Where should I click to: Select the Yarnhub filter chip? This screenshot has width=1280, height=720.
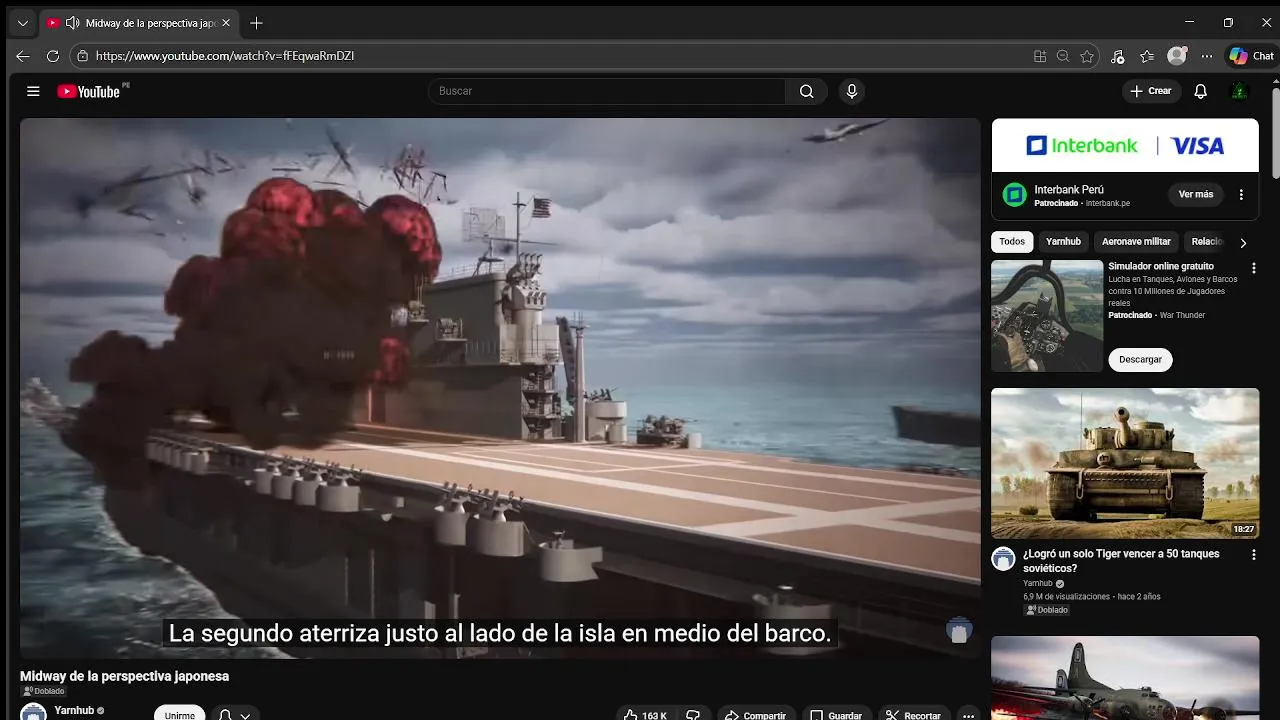(x=1063, y=242)
